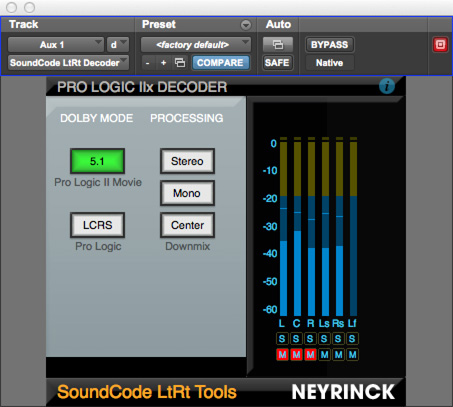Viewport: 453px width, 407px height.
Task: Click the PRO LOGIC IIx DECODER heading
Action: pos(142,87)
